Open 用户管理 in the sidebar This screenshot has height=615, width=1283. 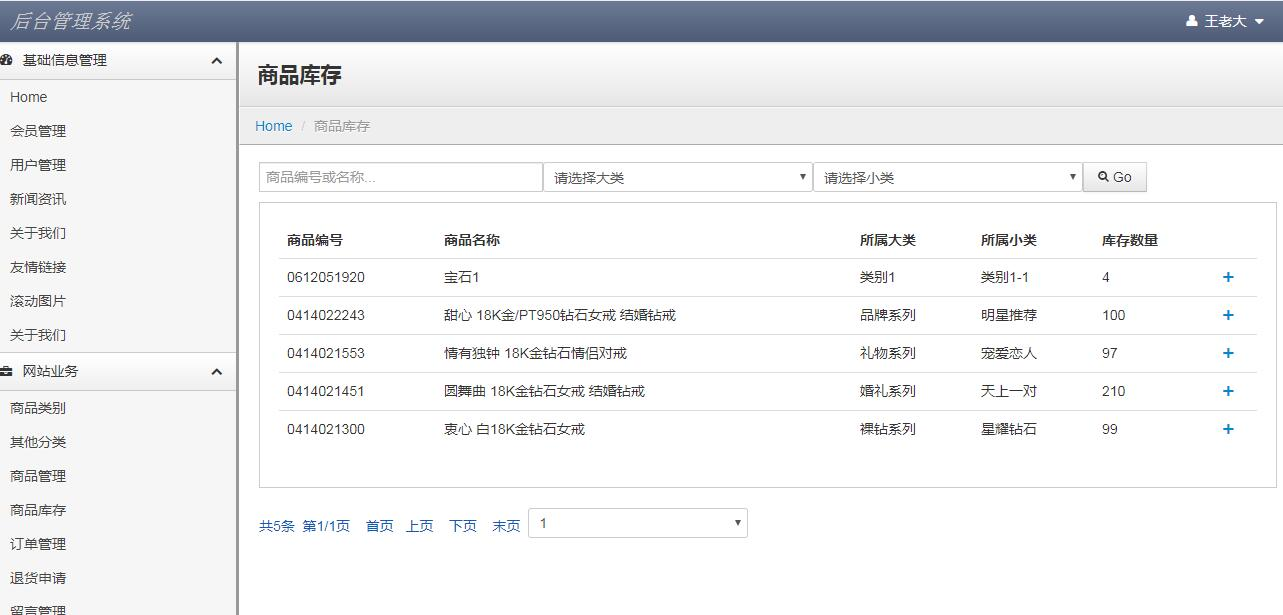[38, 165]
